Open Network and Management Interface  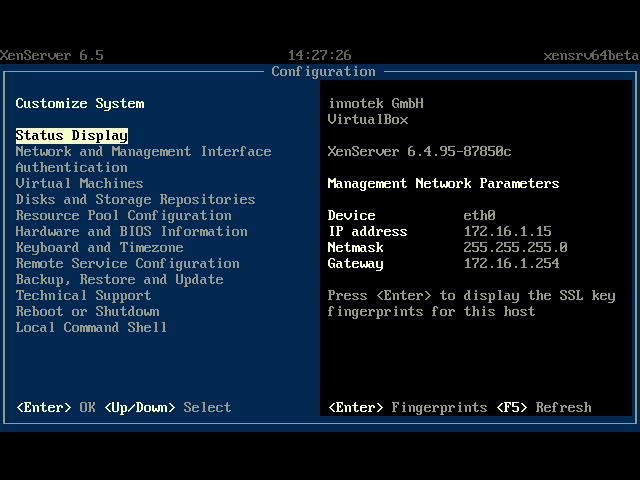click(143, 152)
